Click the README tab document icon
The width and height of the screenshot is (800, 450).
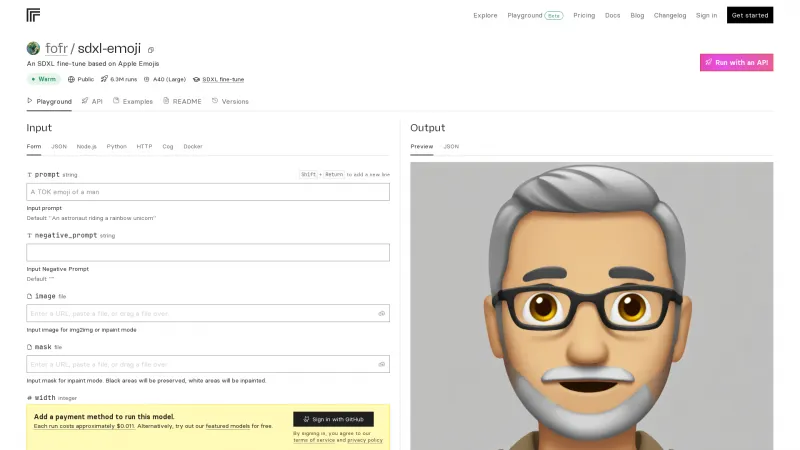click(166, 101)
